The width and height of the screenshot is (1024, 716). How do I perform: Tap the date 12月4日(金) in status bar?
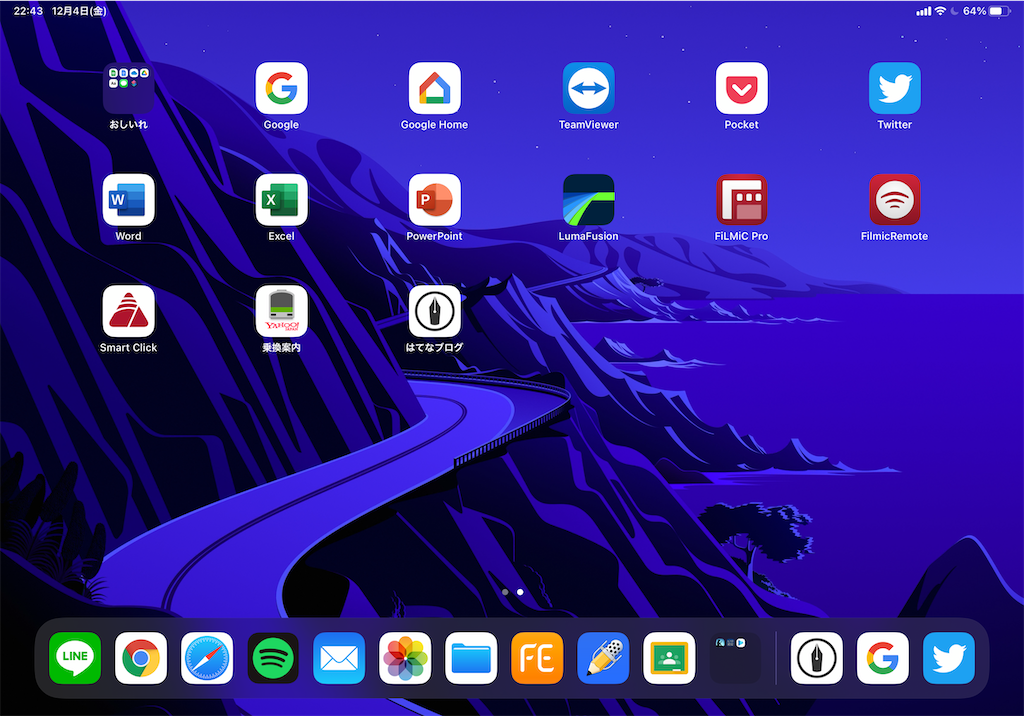pyautogui.click(x=79, y=11)
